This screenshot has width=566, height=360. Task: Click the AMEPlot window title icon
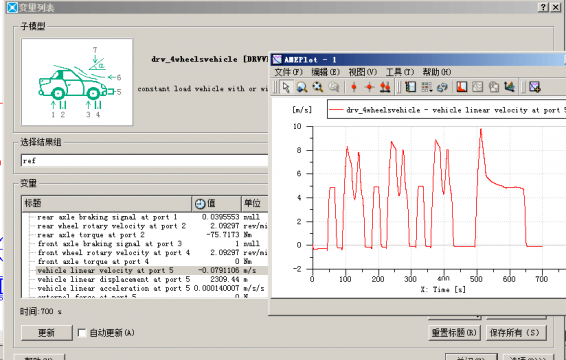[x=277, y=59]
